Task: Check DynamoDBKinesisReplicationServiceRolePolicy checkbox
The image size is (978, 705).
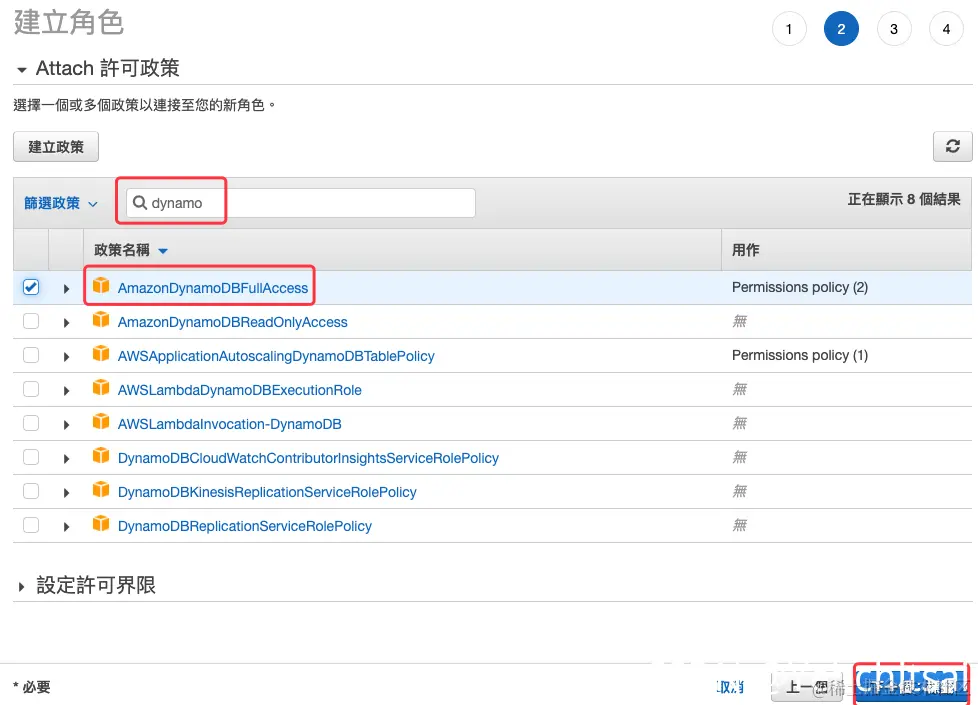Action: click(x=31, y=491)
